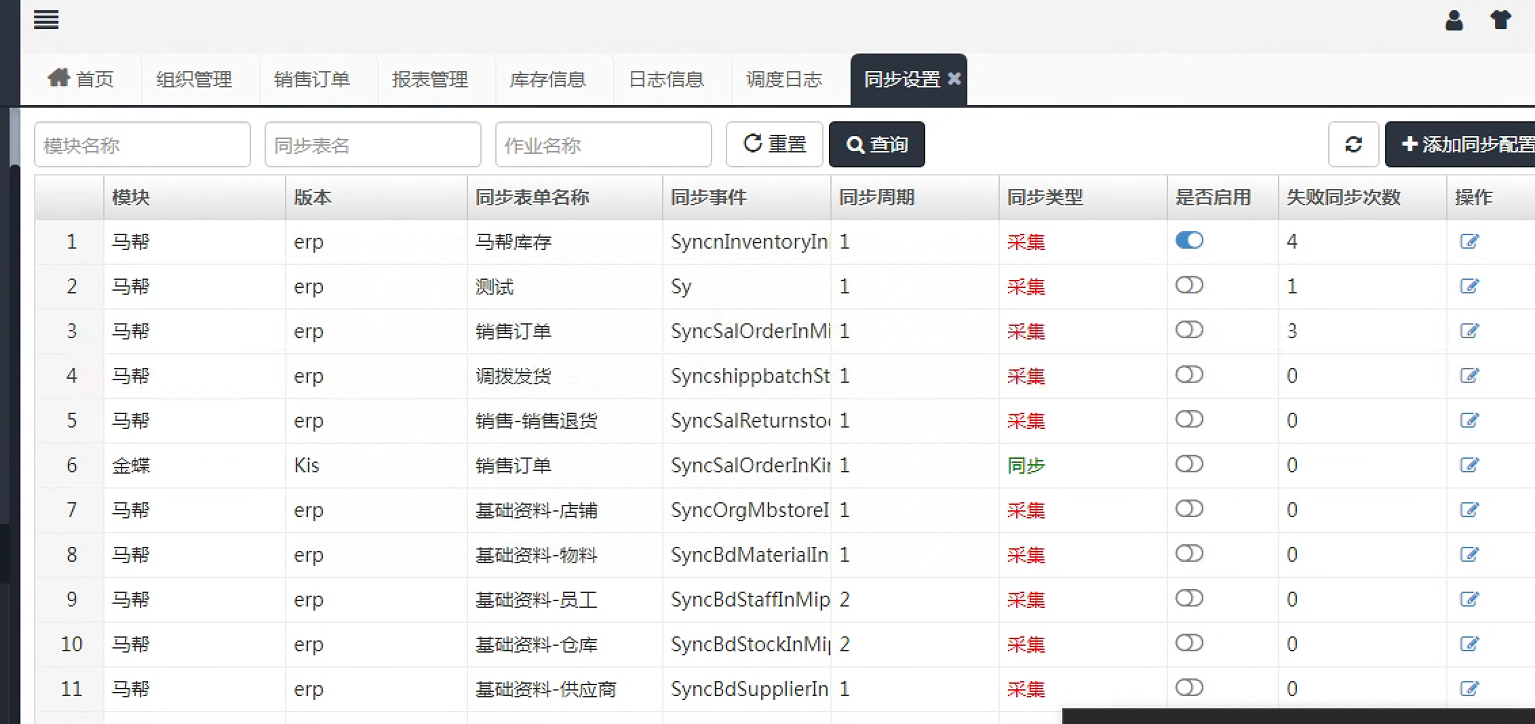
Task: Open the user profile icon
Action: 1454,20
